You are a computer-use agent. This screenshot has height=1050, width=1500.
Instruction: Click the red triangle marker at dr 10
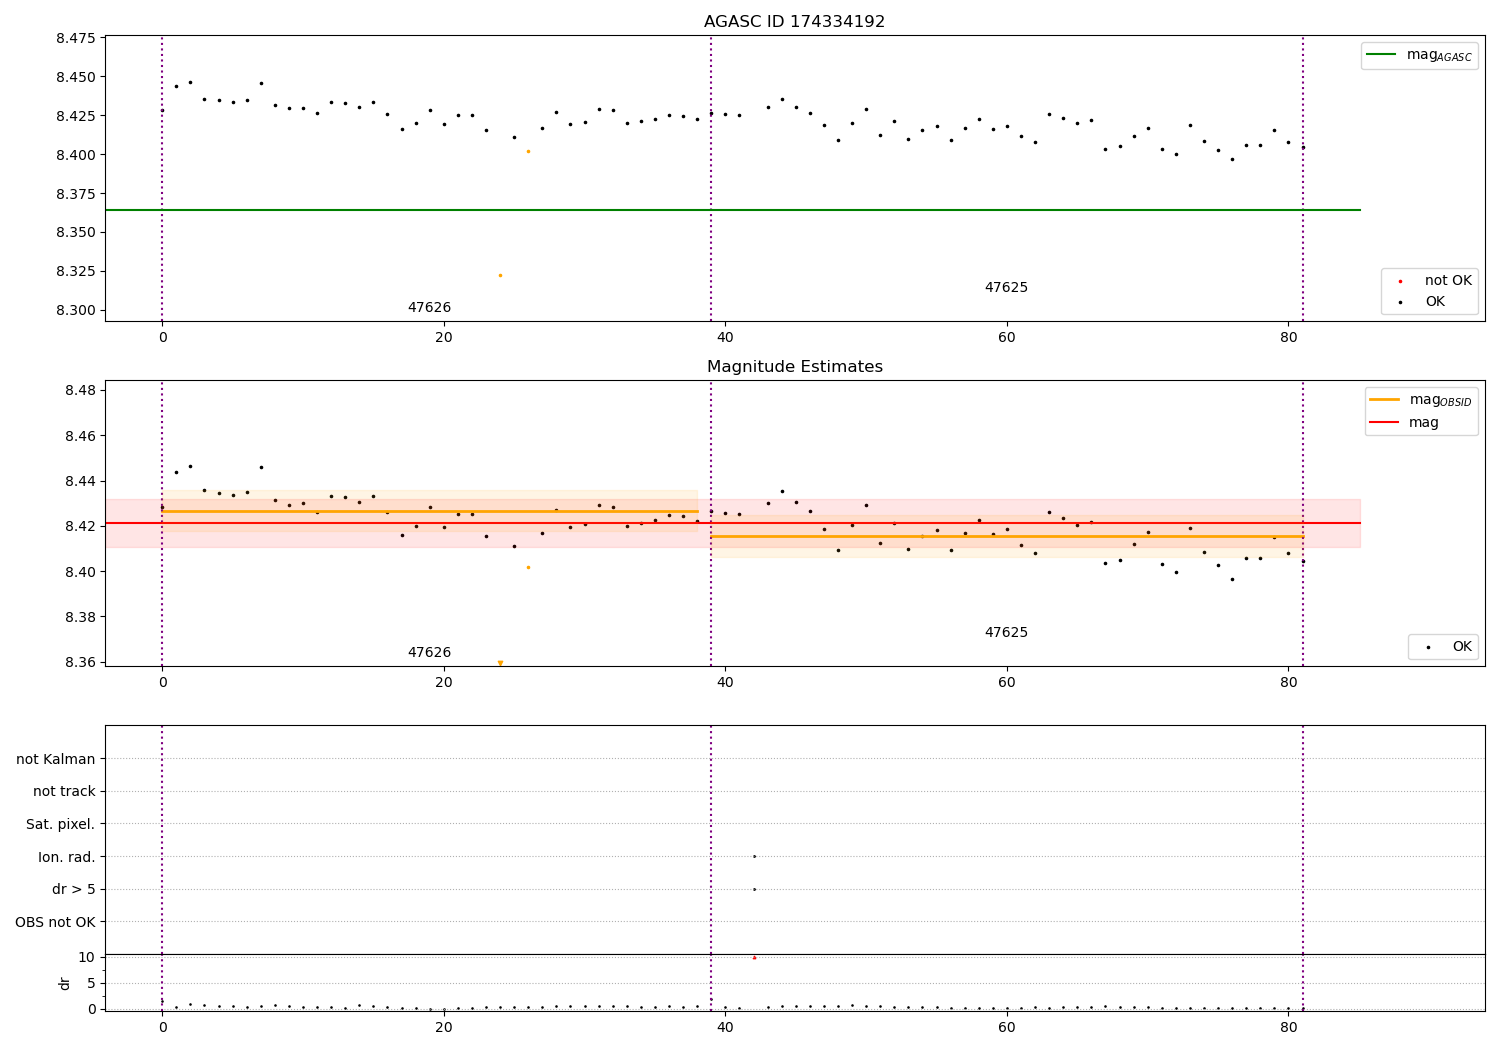pyautogui.click(x=754, y=957)
